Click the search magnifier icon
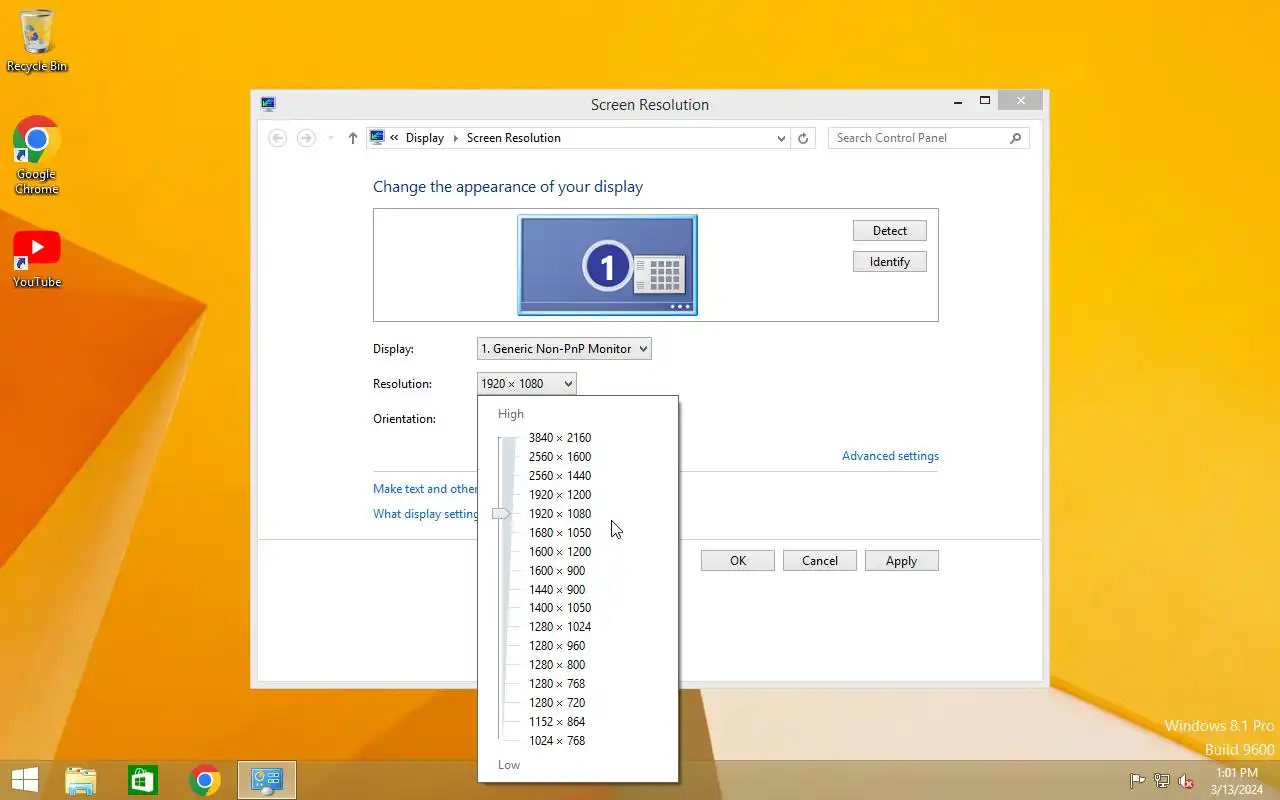This screenshot has width=1280, height=800. (x=1016, y=138)
